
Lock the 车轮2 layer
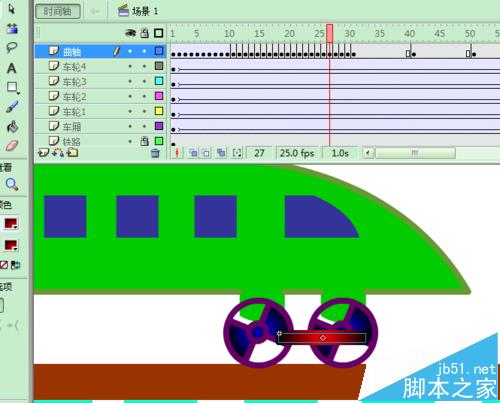point(144,96)
